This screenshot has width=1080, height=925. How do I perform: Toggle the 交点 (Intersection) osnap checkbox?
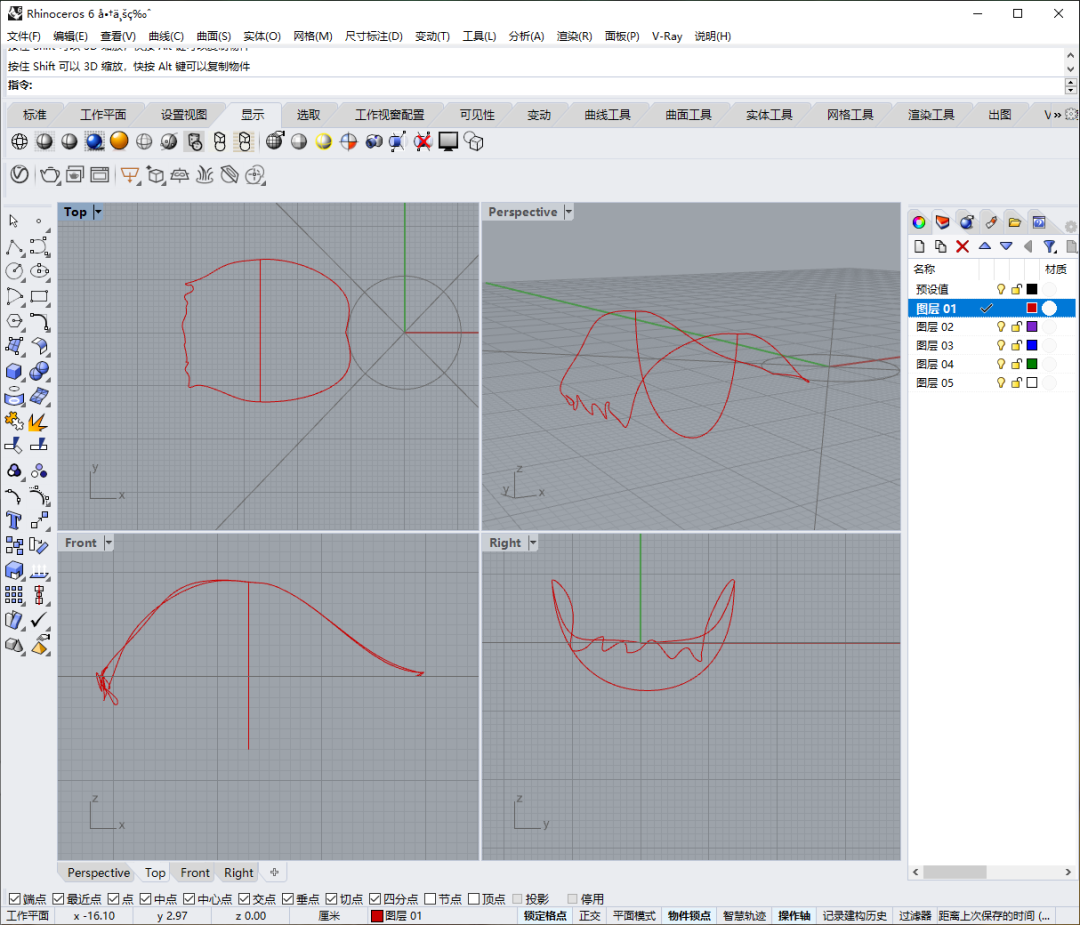click(x=245, y=899)
